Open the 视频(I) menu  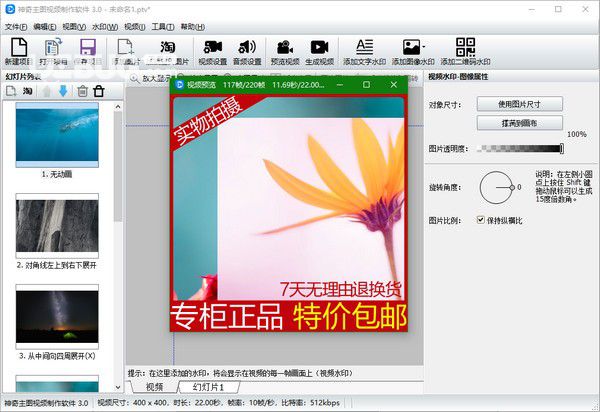click(135, 27)
